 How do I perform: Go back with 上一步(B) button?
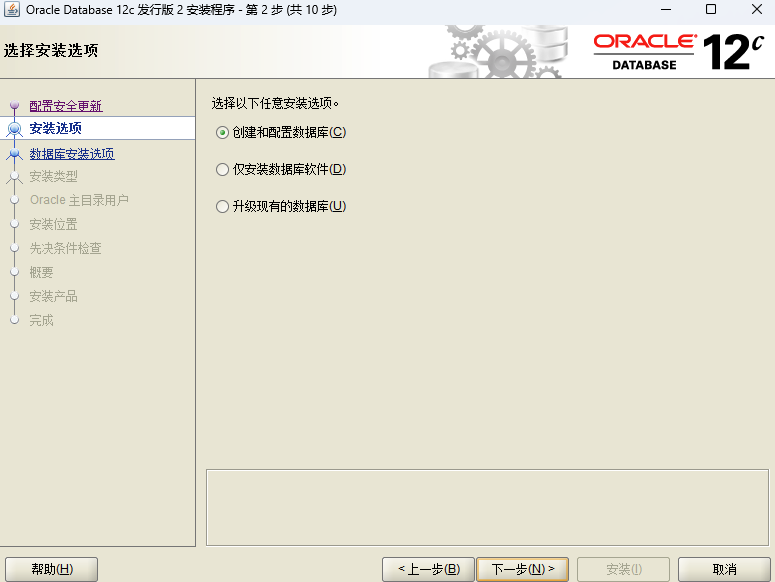tap(428, 569)
